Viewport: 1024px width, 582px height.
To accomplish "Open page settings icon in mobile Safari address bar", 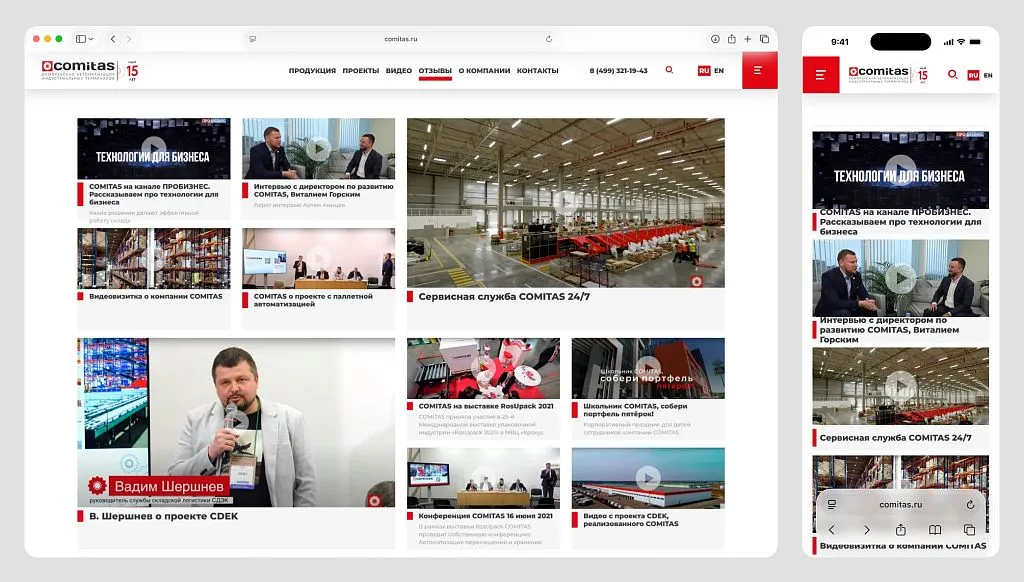I will (x=832, y=504).
